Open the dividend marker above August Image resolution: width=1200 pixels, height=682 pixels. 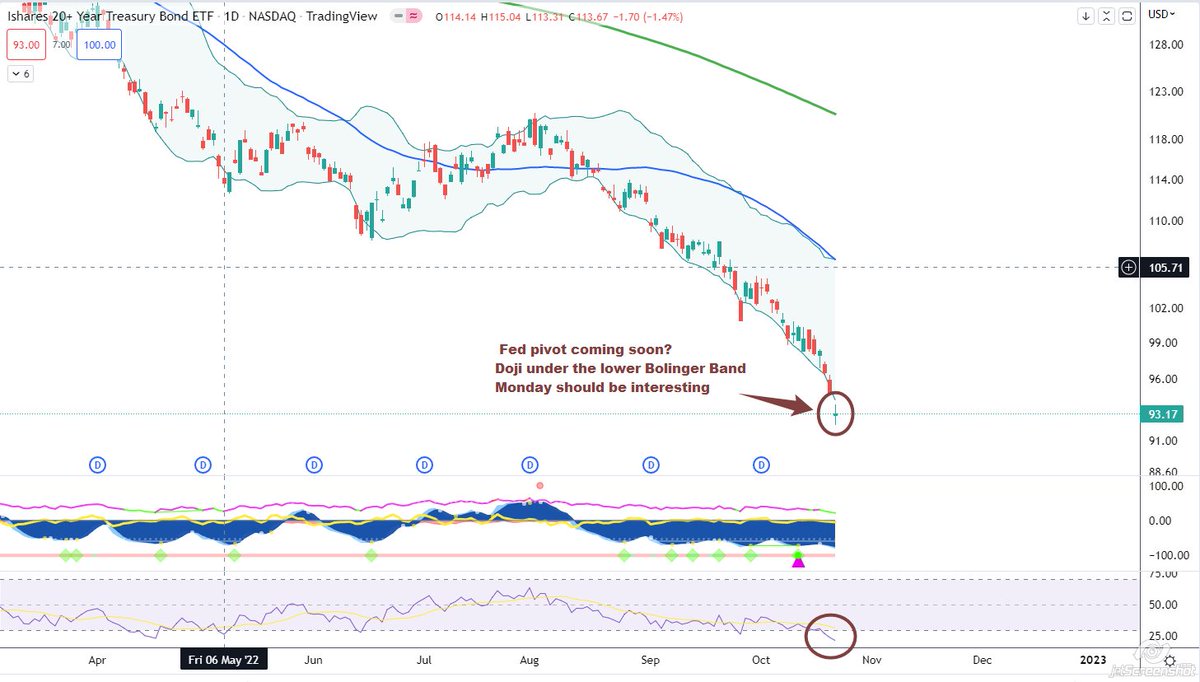tap(530, 464)
